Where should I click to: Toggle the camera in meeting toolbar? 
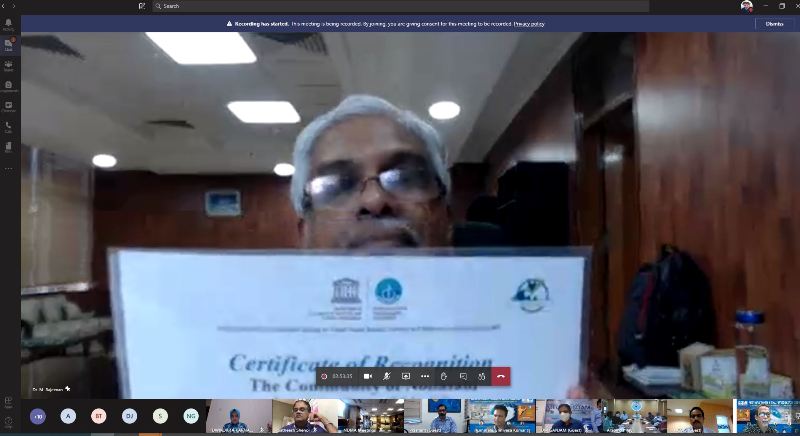(367, 376)
